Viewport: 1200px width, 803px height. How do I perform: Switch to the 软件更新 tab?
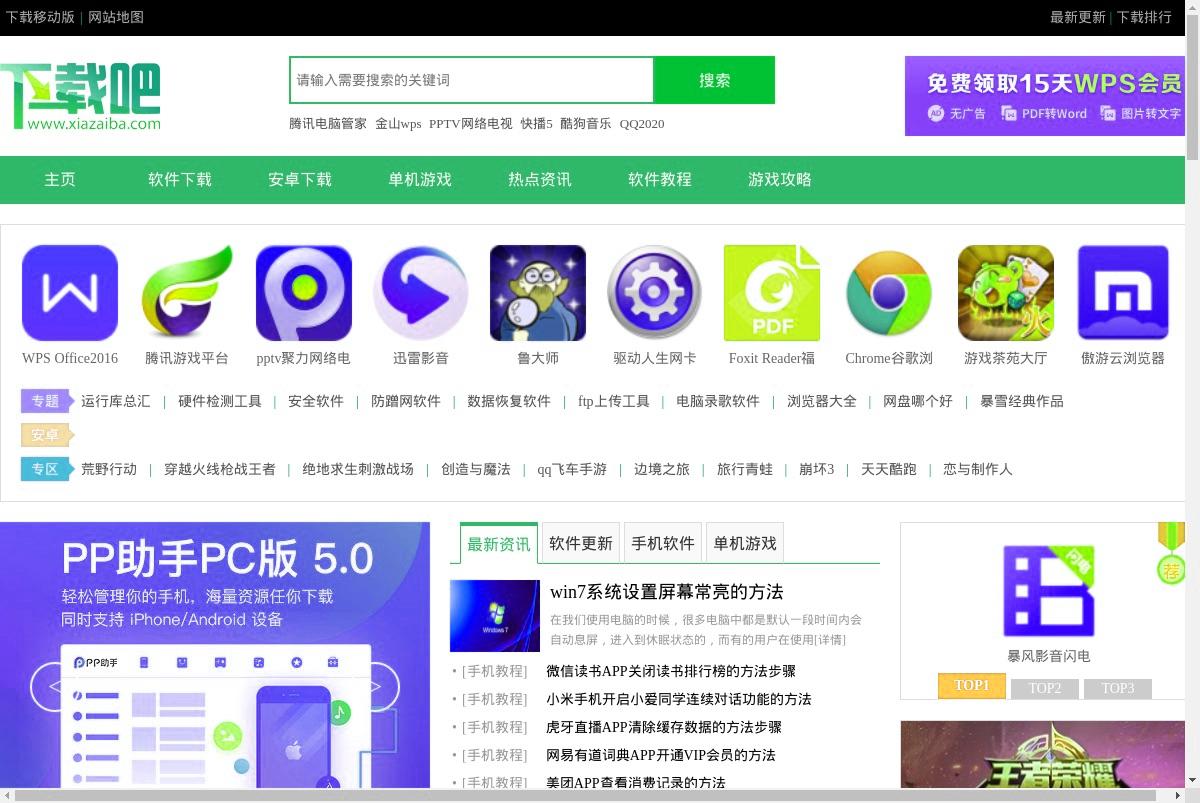[581, 543]
